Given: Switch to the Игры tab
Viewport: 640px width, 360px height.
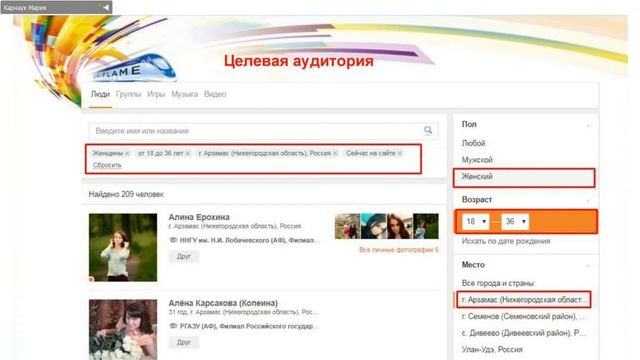Looking at the screenshot, I should (x=156, y=94).
